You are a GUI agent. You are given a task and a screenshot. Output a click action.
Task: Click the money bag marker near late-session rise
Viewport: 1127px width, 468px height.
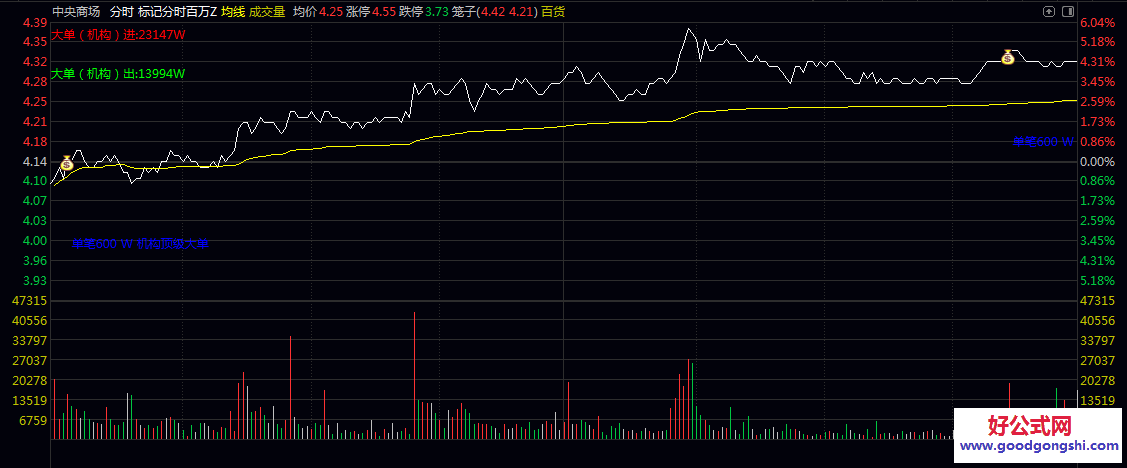click(x=1008, y=57)
